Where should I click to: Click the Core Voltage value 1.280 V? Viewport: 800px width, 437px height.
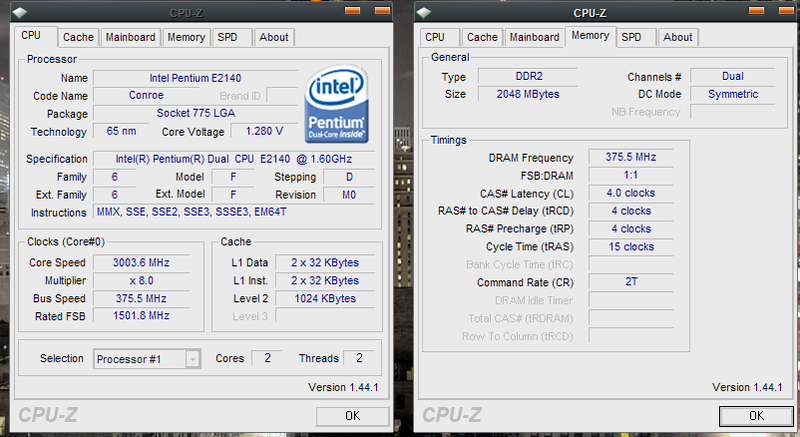264,131
